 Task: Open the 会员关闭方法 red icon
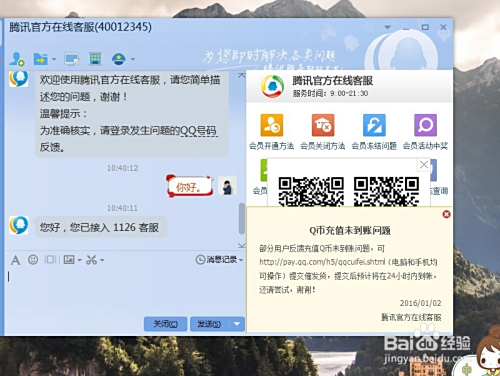tap(323, 125)
